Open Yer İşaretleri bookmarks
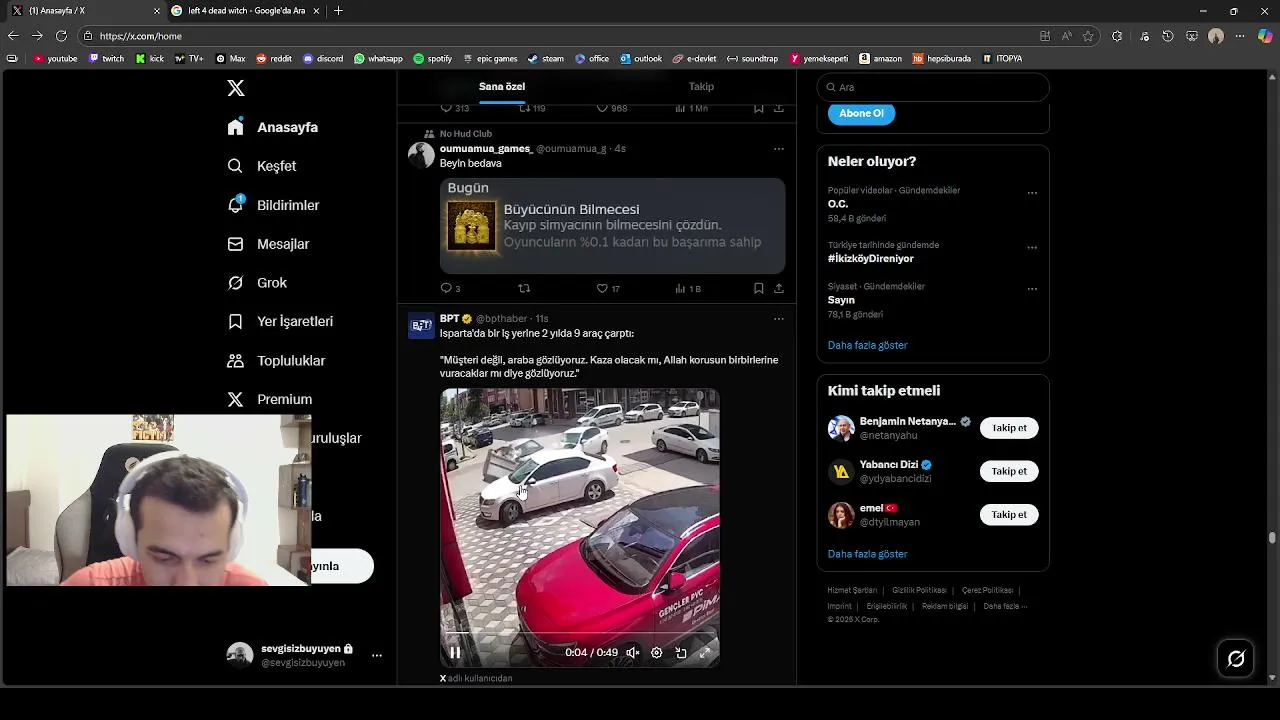Image resolution: width=1280 pixels, height=720 pixels. (280, 321)
